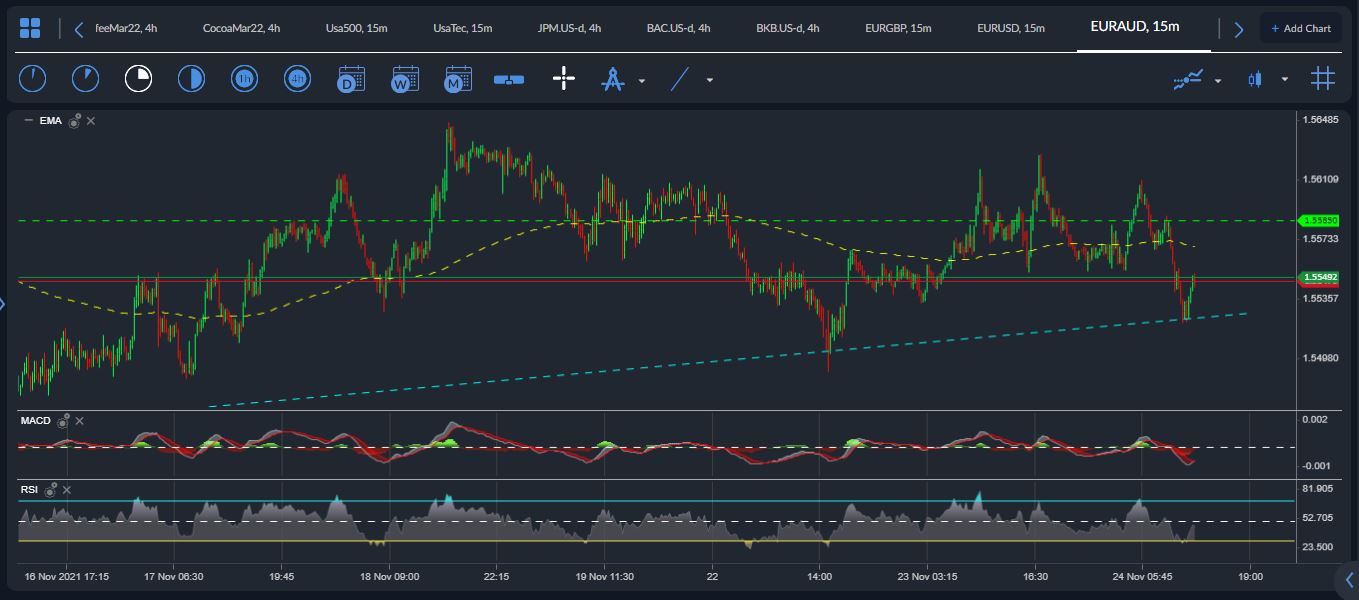
Task: Click the 24 Nov 05:45 time label
Action: pyautogui.click(x=1143, y=577)
